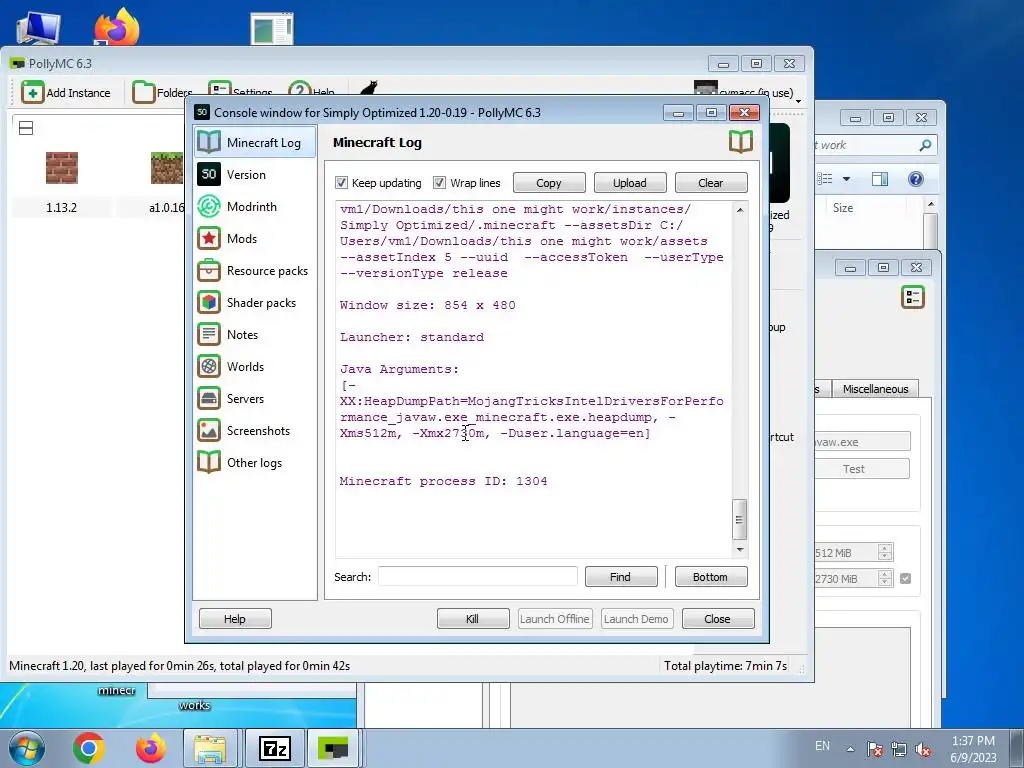Click the Find button
Screen dimensions: 1024x768
click(x=620, y=577)
